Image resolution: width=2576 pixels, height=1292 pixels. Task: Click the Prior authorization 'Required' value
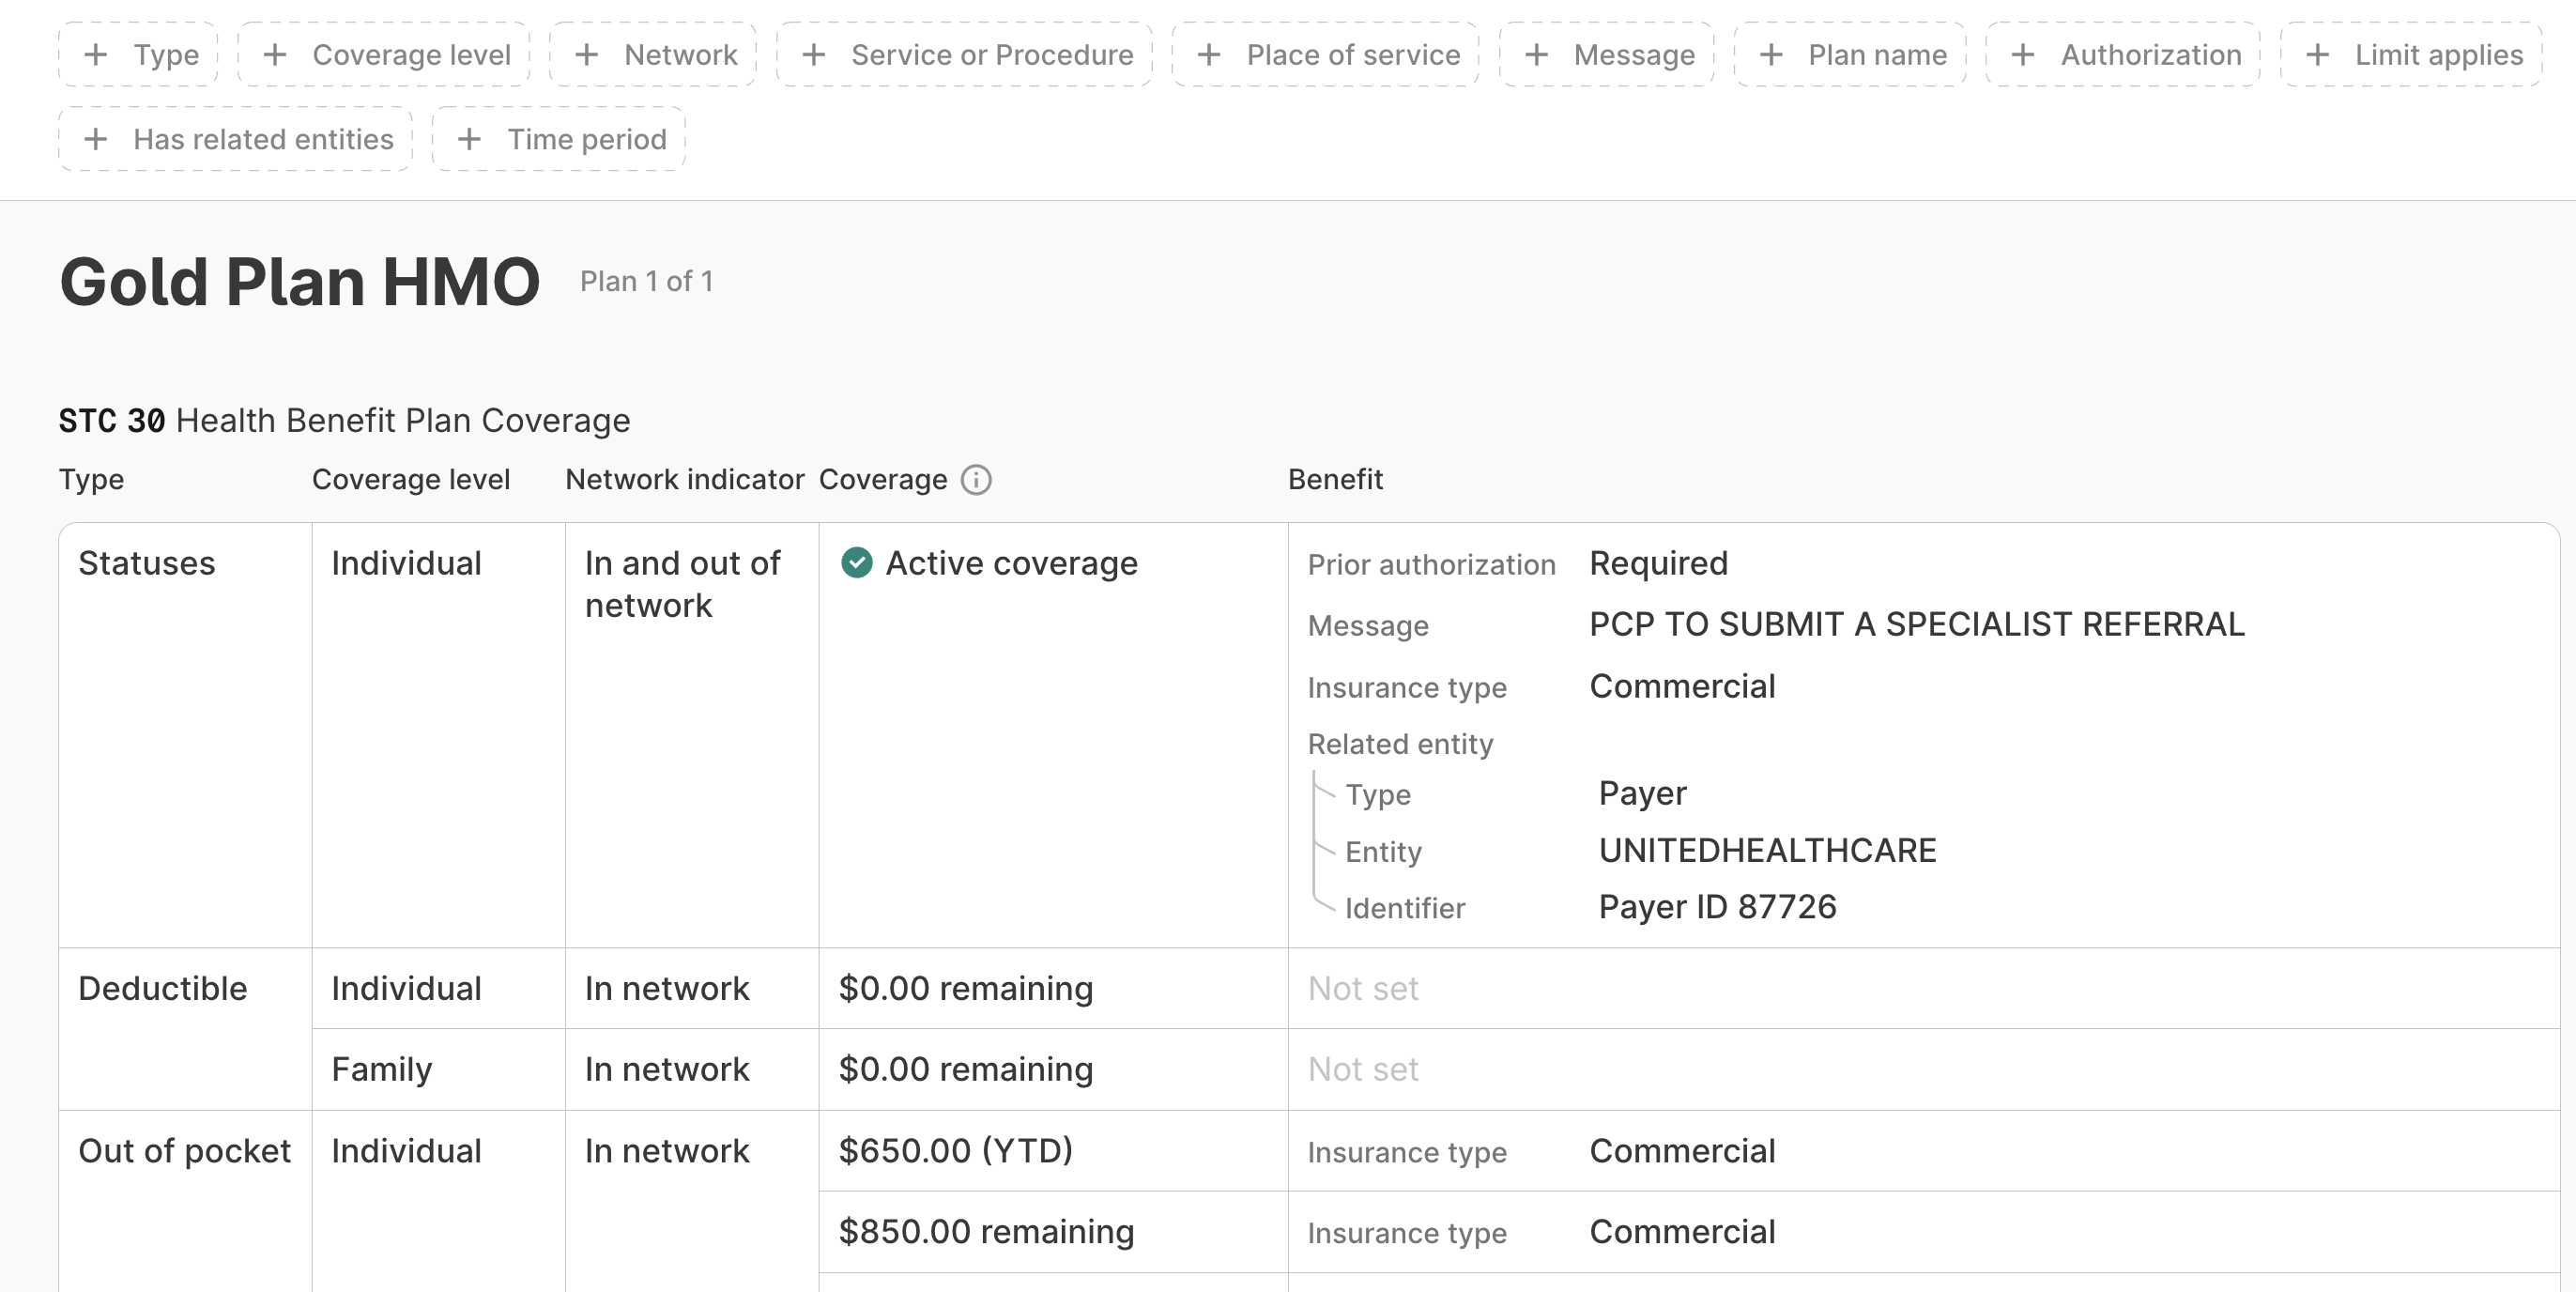coord(1658,563)
